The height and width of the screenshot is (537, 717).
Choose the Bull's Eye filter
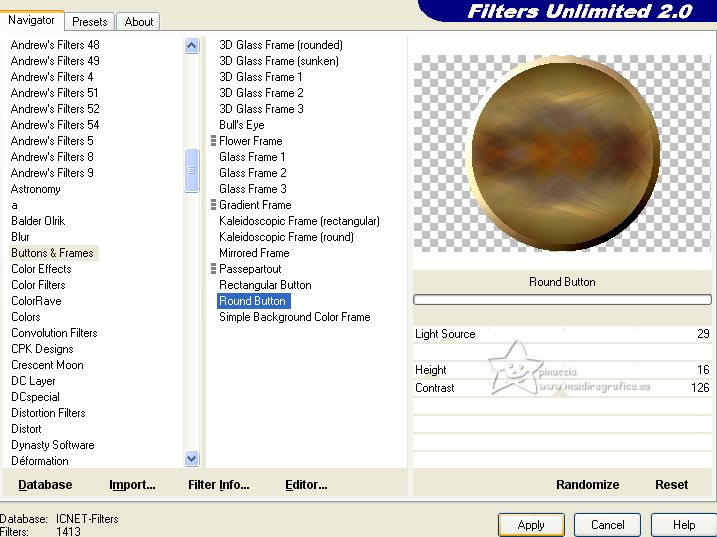(241, 125)
